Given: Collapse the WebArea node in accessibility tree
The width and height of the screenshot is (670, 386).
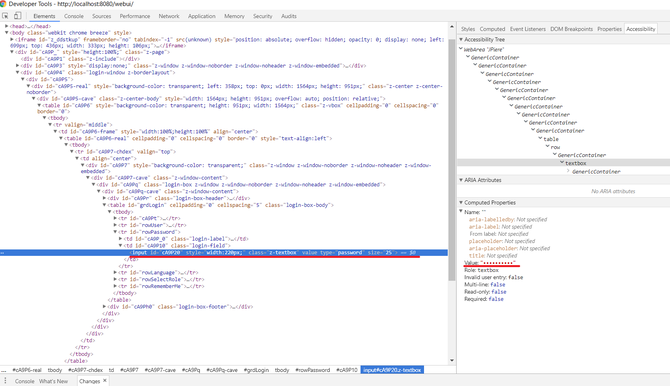Looking at the screenshot, I should coord(461,50).
